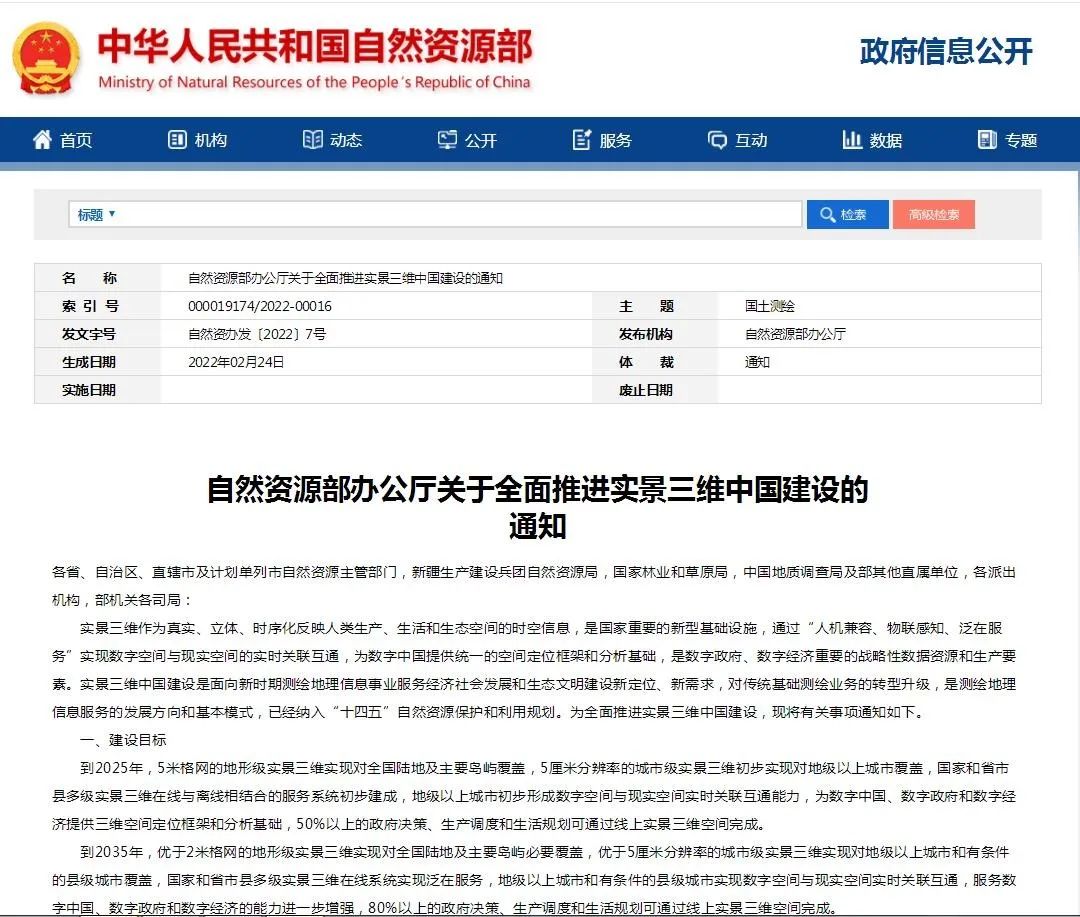Click the national emblem logo
Viewport: 1080px width, 917px height.
(x=47, y=56)
